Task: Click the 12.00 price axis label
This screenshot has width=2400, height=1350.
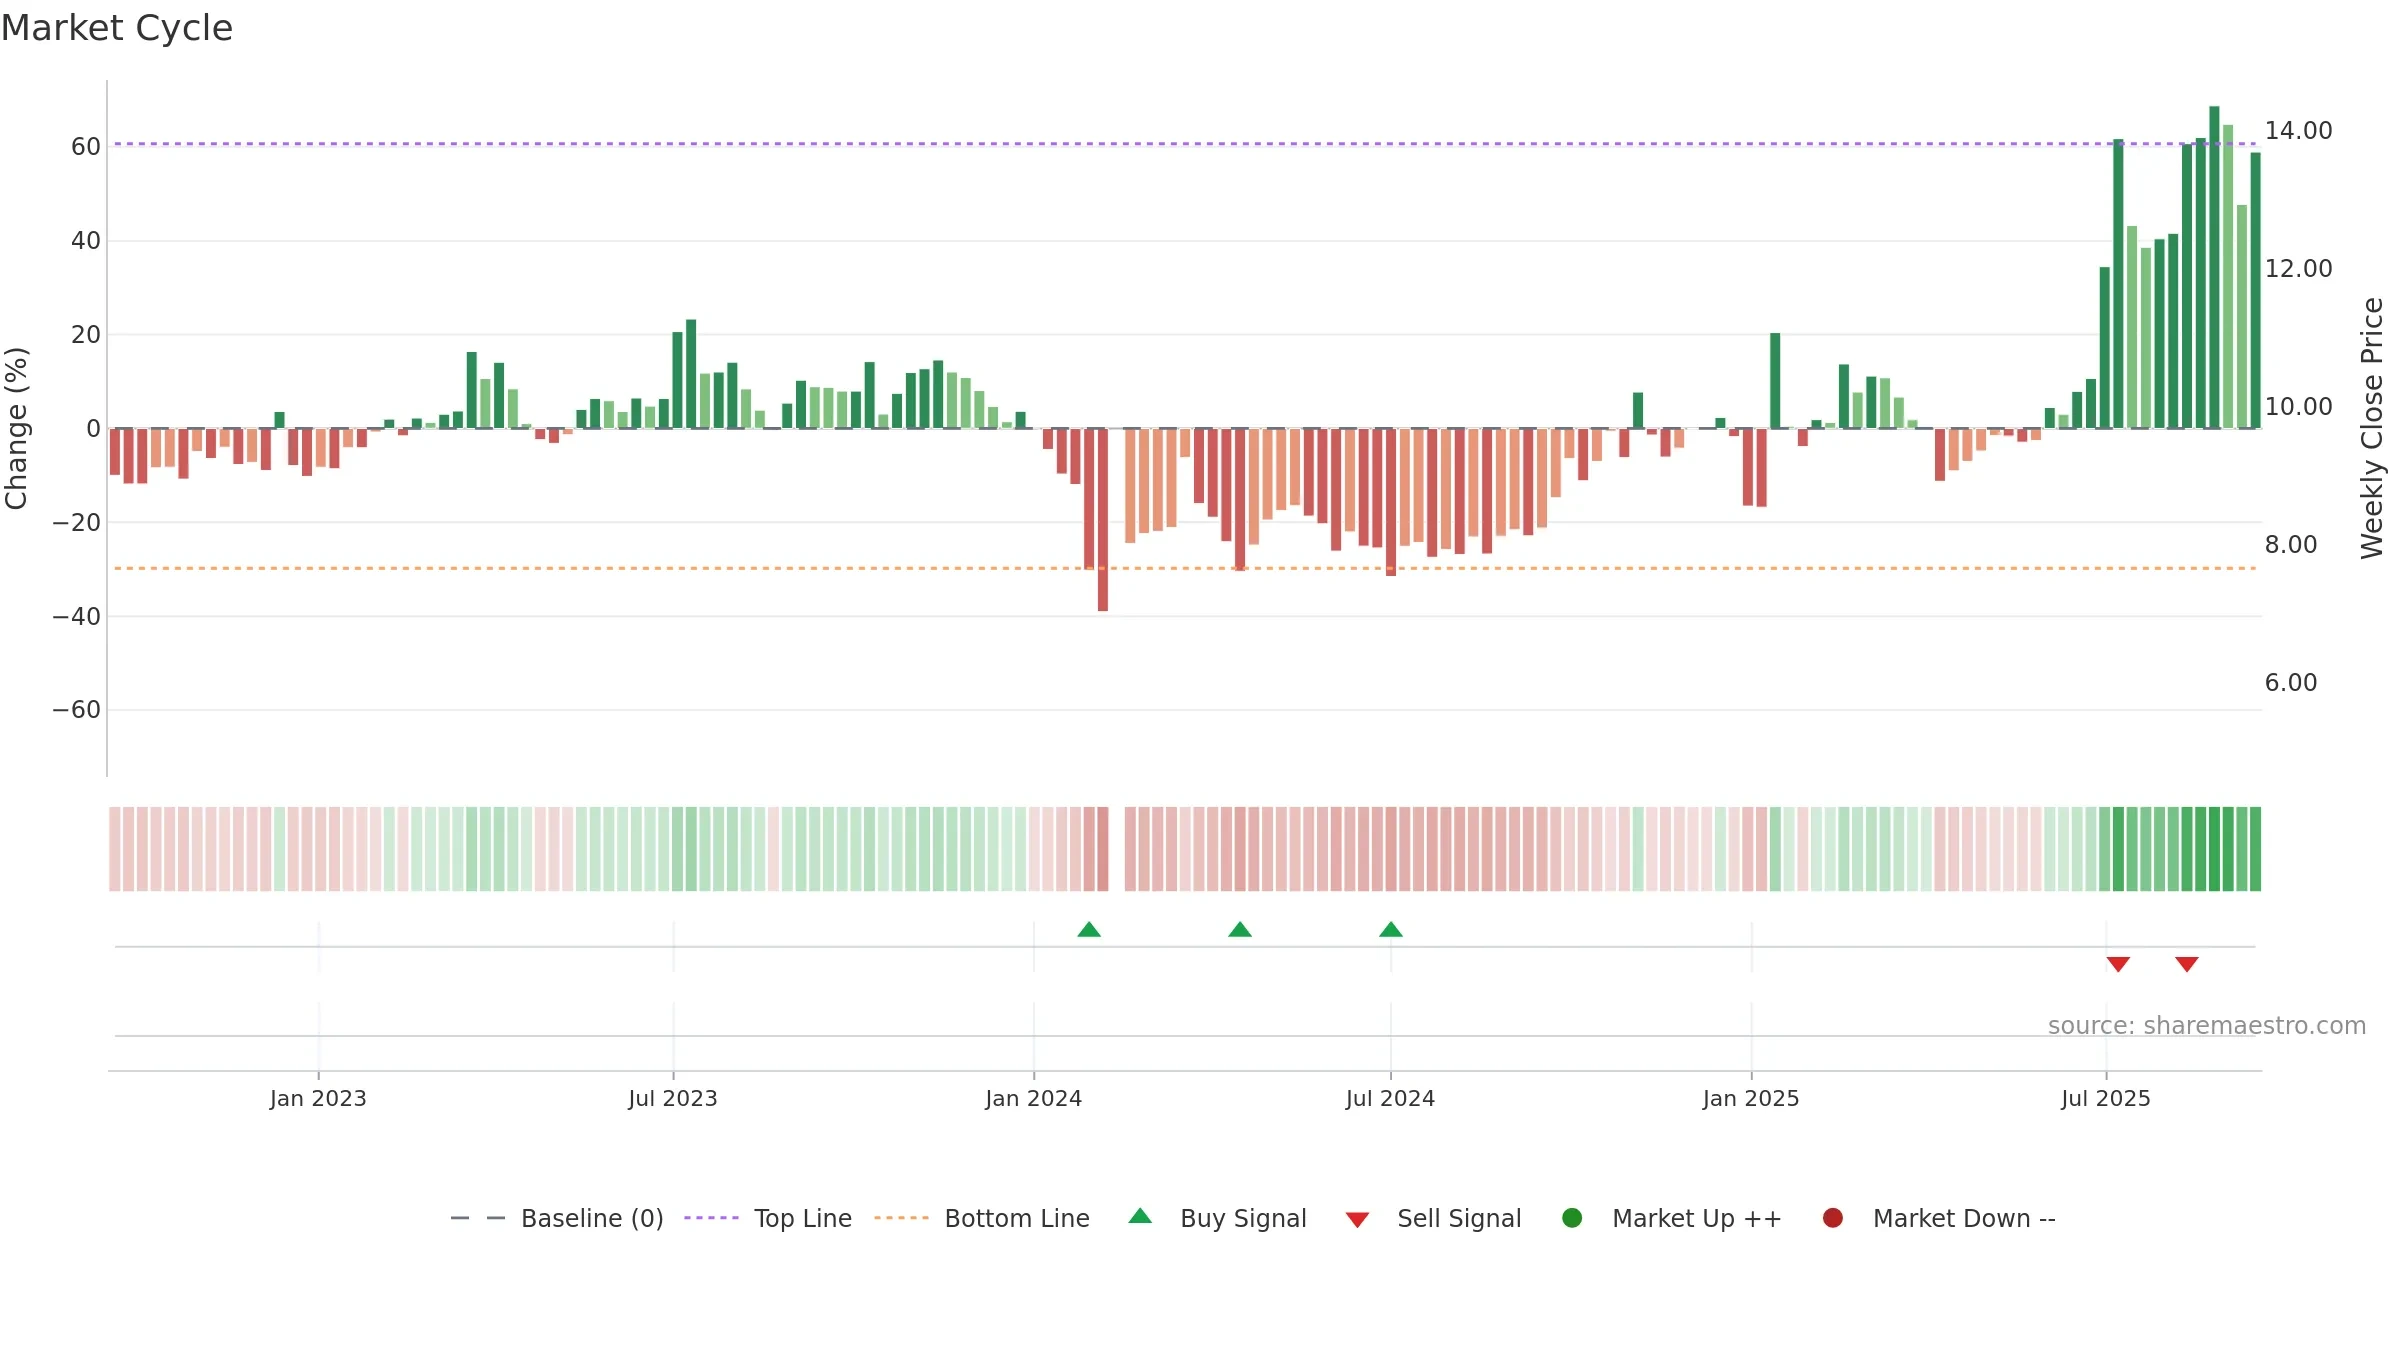Action: [2298, 269]
